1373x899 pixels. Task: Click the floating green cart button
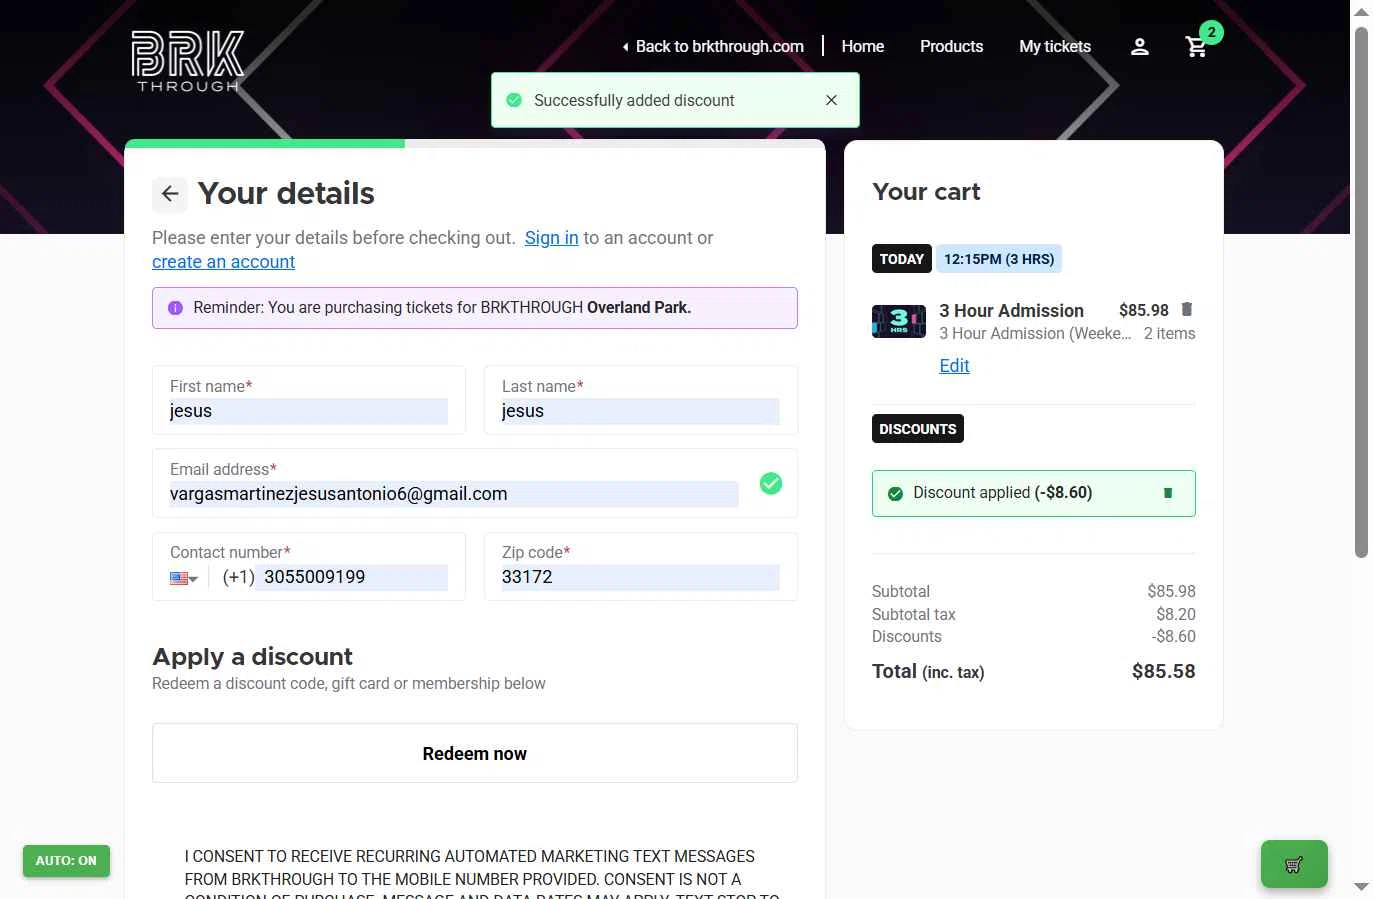[x=1294, y=864]
